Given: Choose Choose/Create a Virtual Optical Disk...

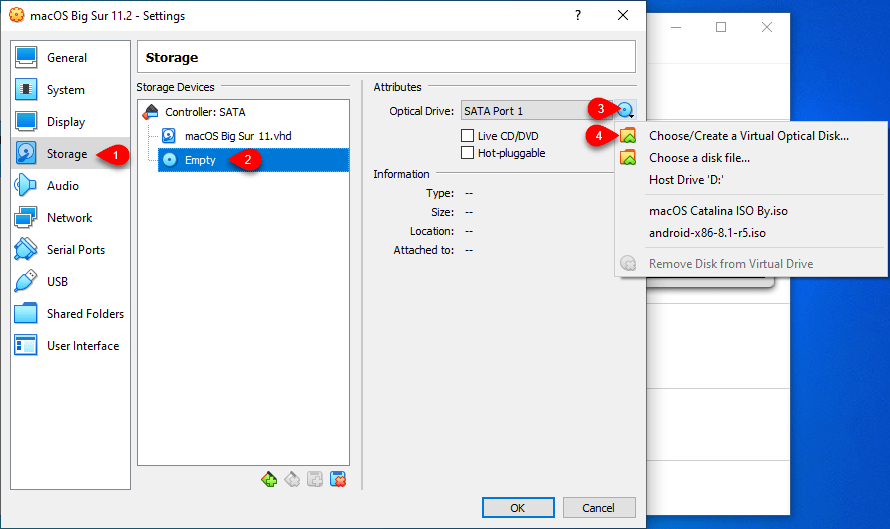Looking at the screenshot, I should click(x=751, y=136).
